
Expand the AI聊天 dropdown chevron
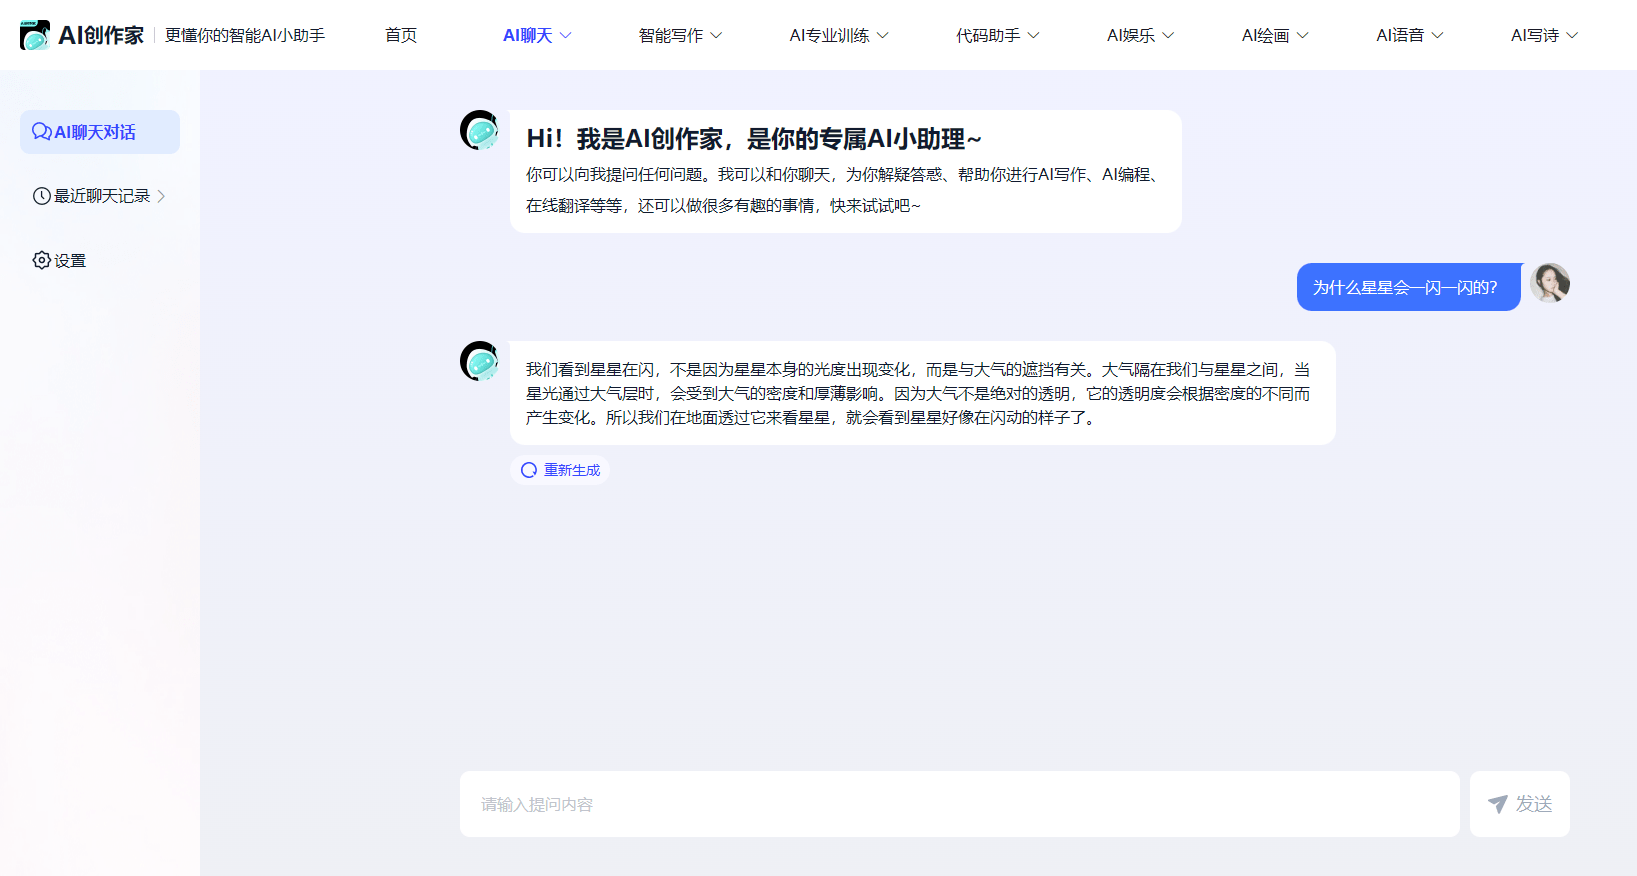[565, 35]
